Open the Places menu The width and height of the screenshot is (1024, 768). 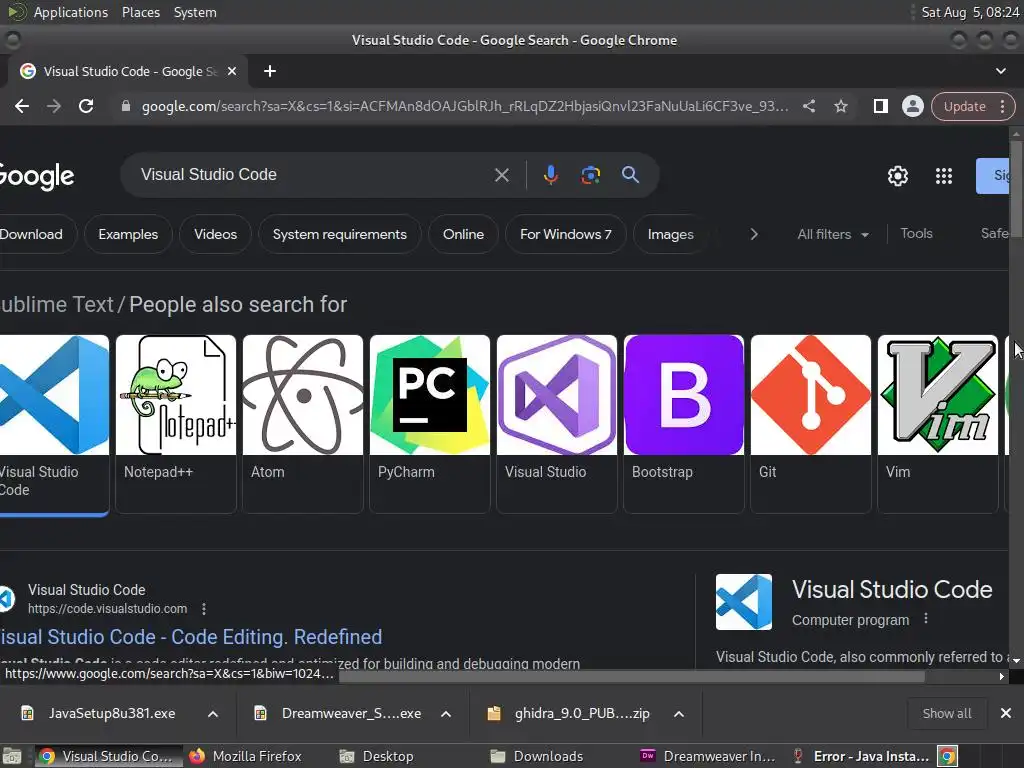[x=140, y=12]
